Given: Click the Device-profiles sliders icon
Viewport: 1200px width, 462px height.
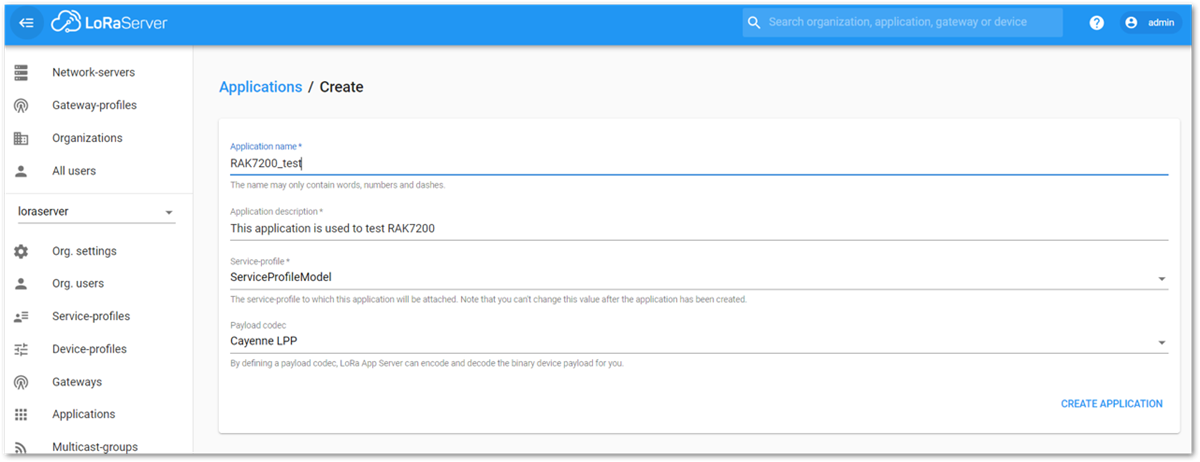Looking at the screenshot, I should tap(21, 349).
